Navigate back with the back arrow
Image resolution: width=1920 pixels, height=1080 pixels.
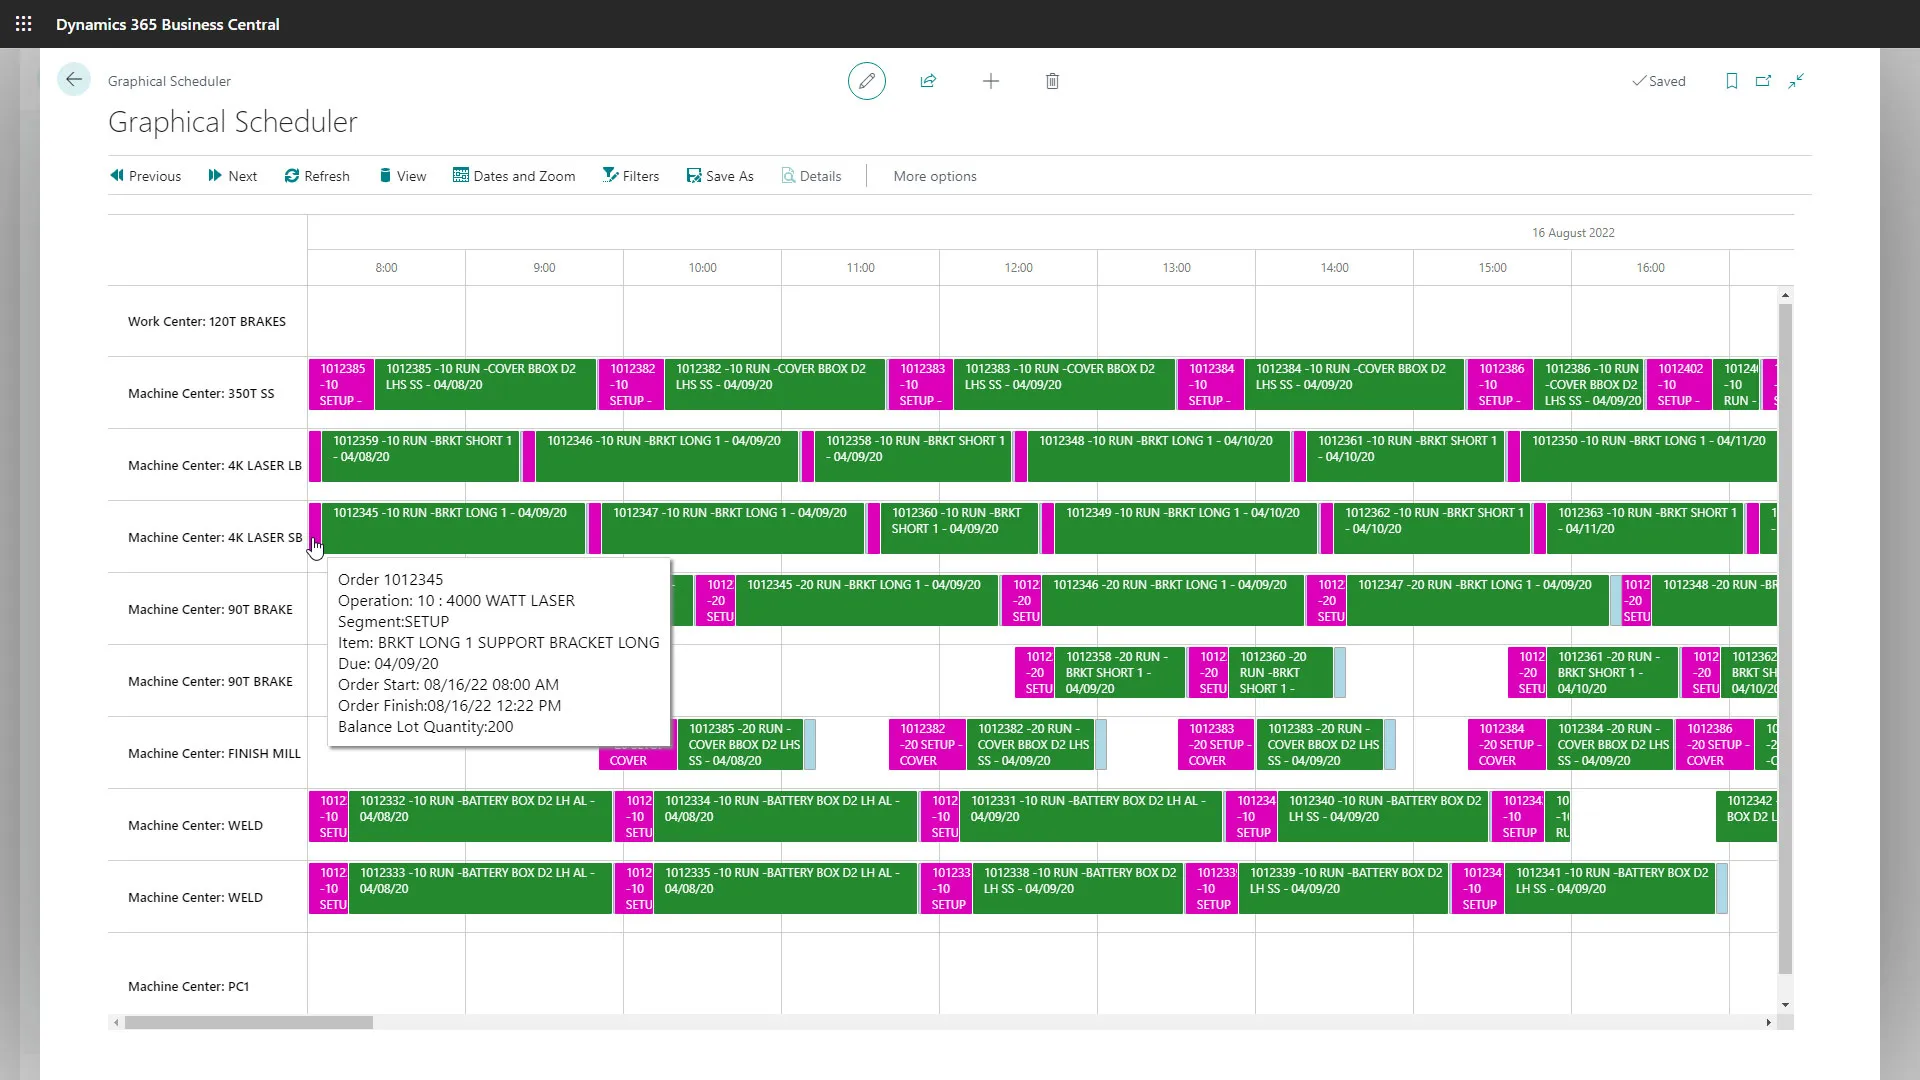[x=74, y=79]
